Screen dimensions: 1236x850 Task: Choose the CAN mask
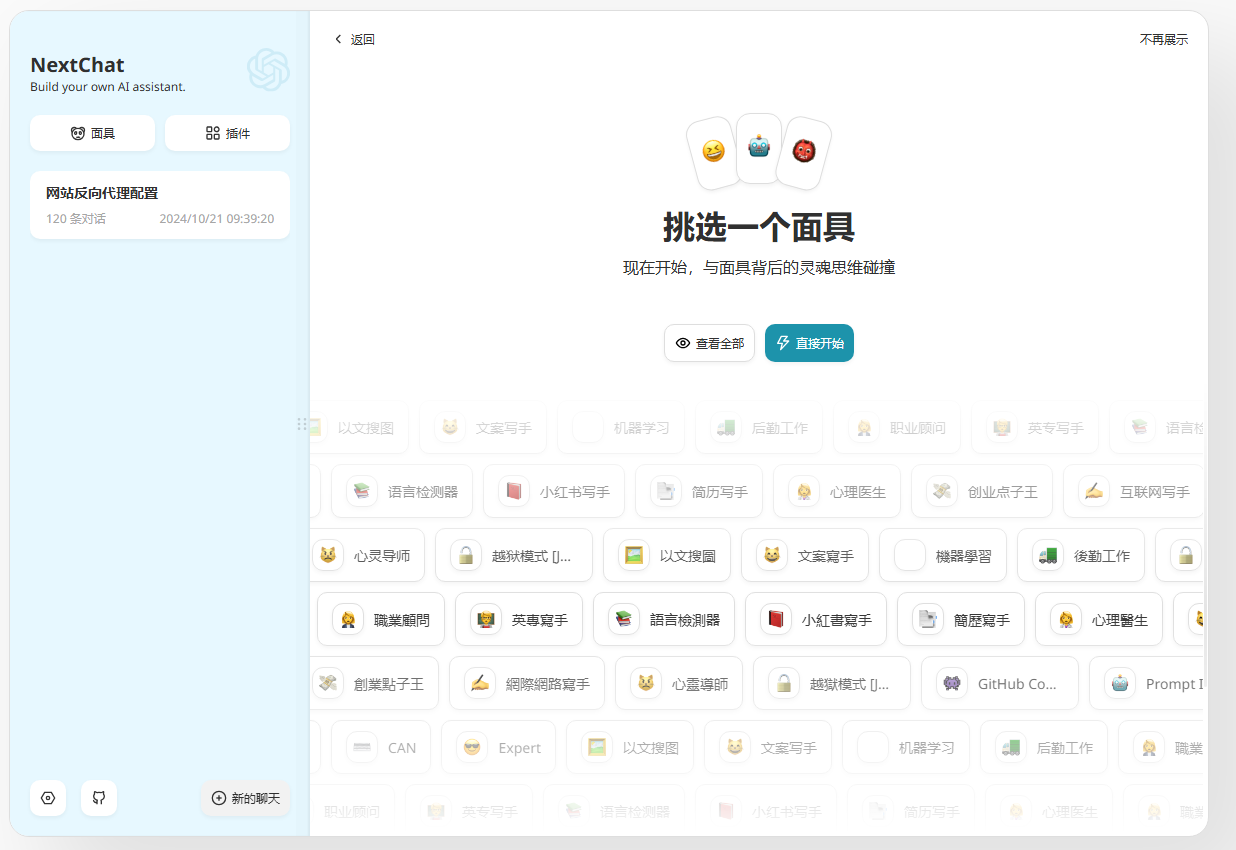click(386, 748)
